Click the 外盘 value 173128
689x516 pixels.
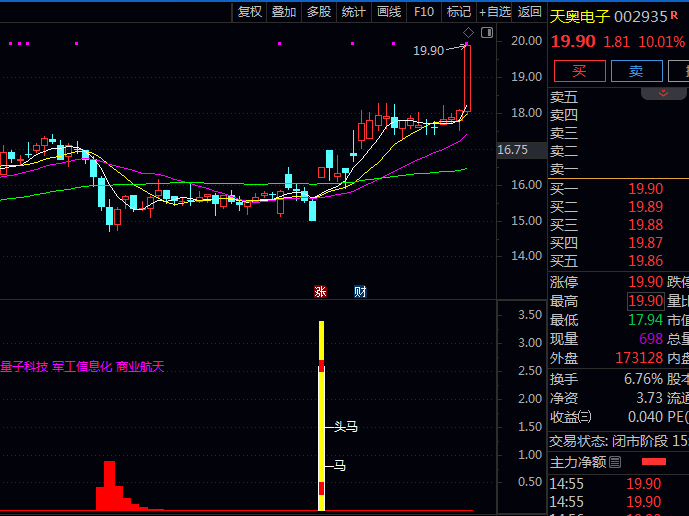[639, 358]
